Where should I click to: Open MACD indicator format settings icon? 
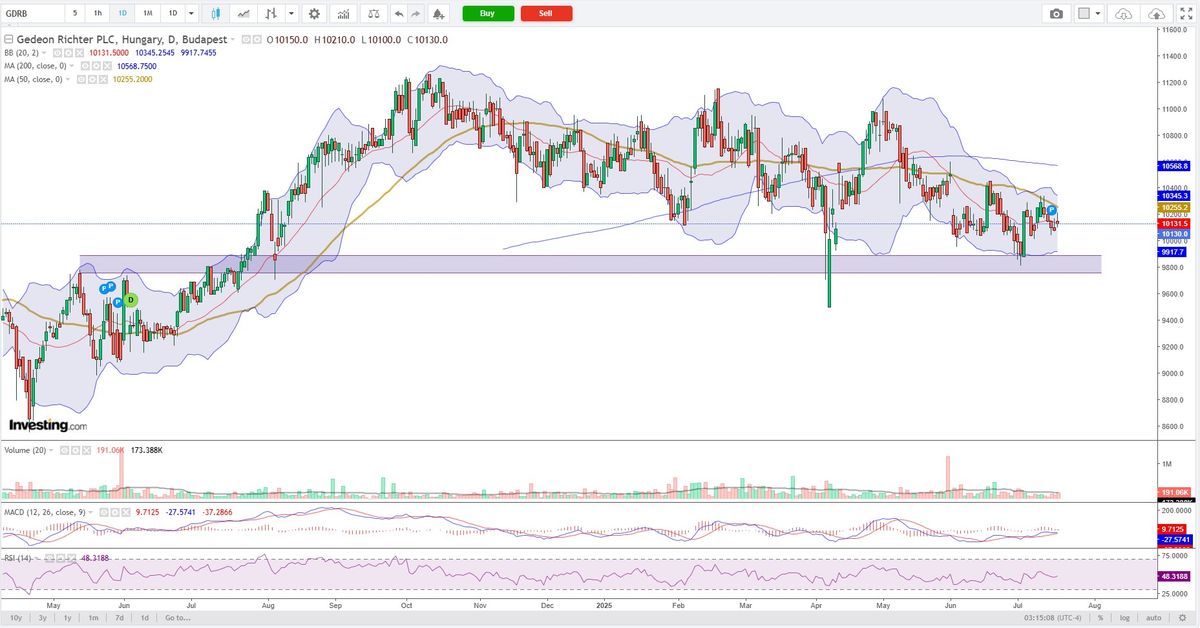point(114,513)
